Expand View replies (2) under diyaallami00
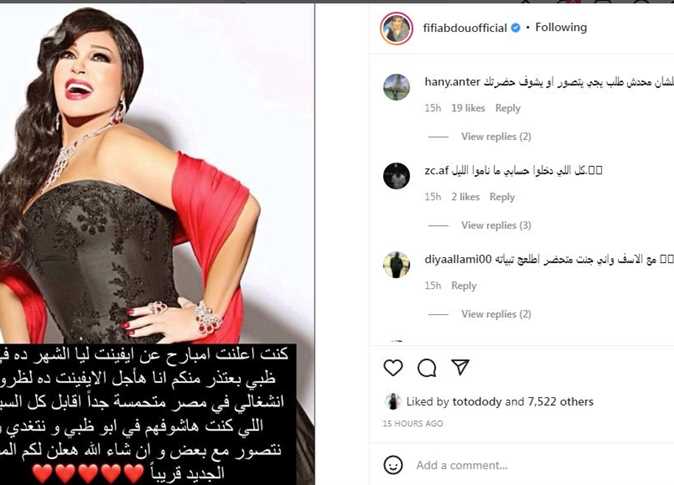This screenshot has width=674, height=485. click(x=496, y=314)
